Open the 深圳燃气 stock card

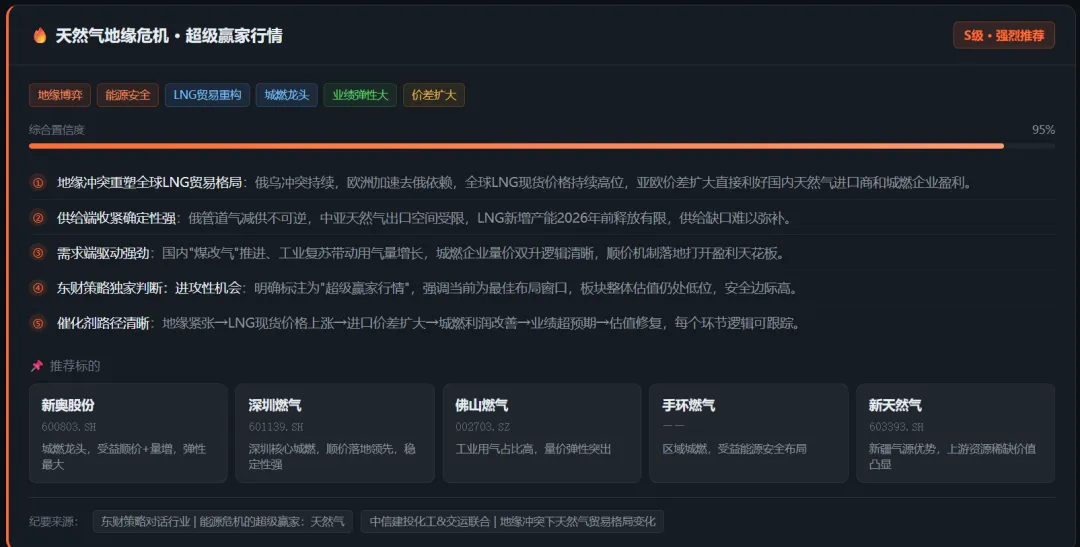(335, 433)
